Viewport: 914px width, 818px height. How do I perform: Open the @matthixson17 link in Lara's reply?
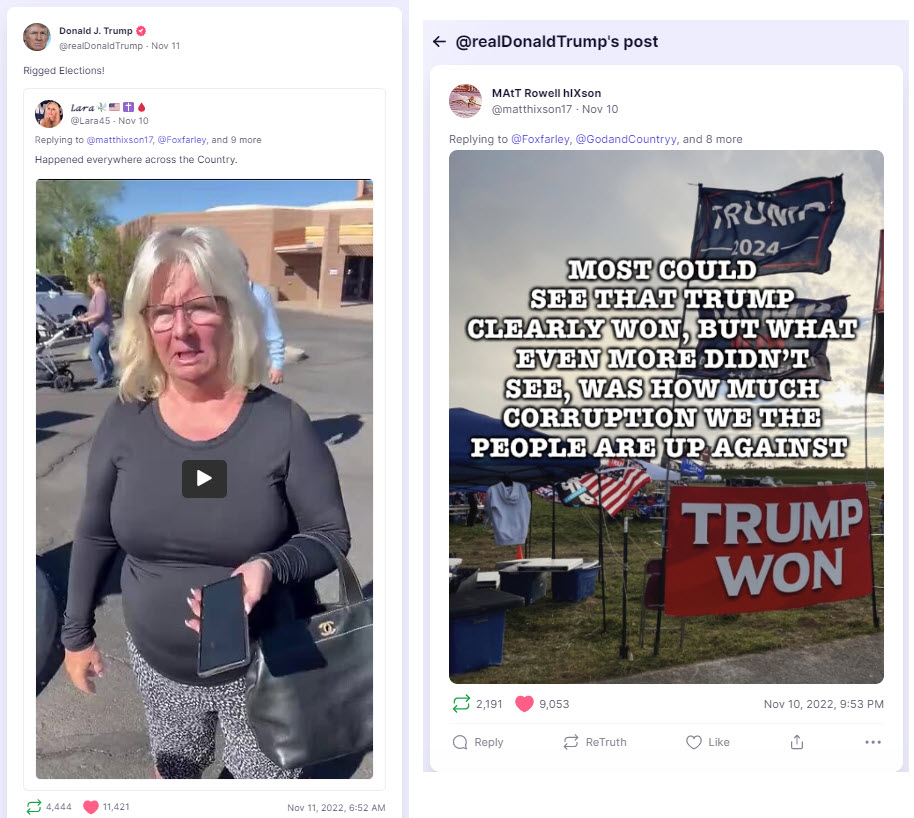(x=119, y=140)
